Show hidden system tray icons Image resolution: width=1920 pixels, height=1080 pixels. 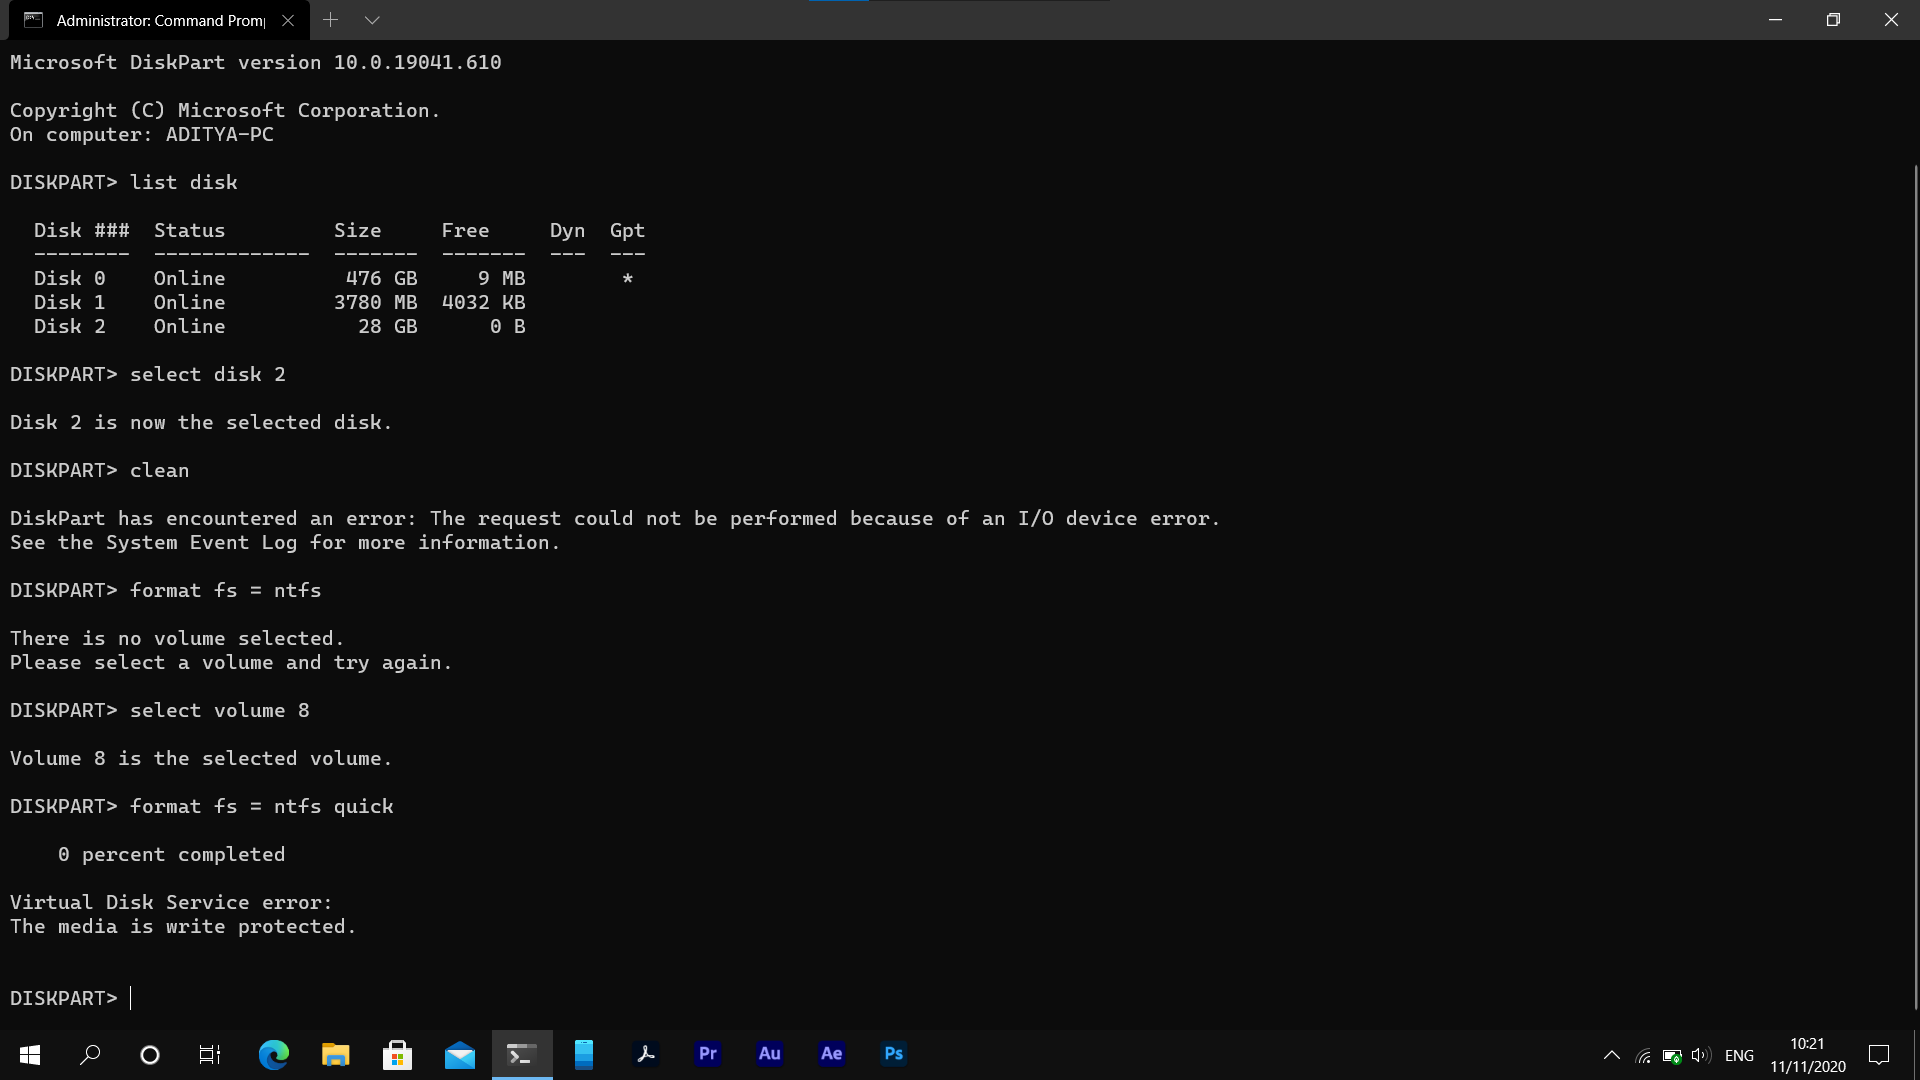click(1612, 1055)
